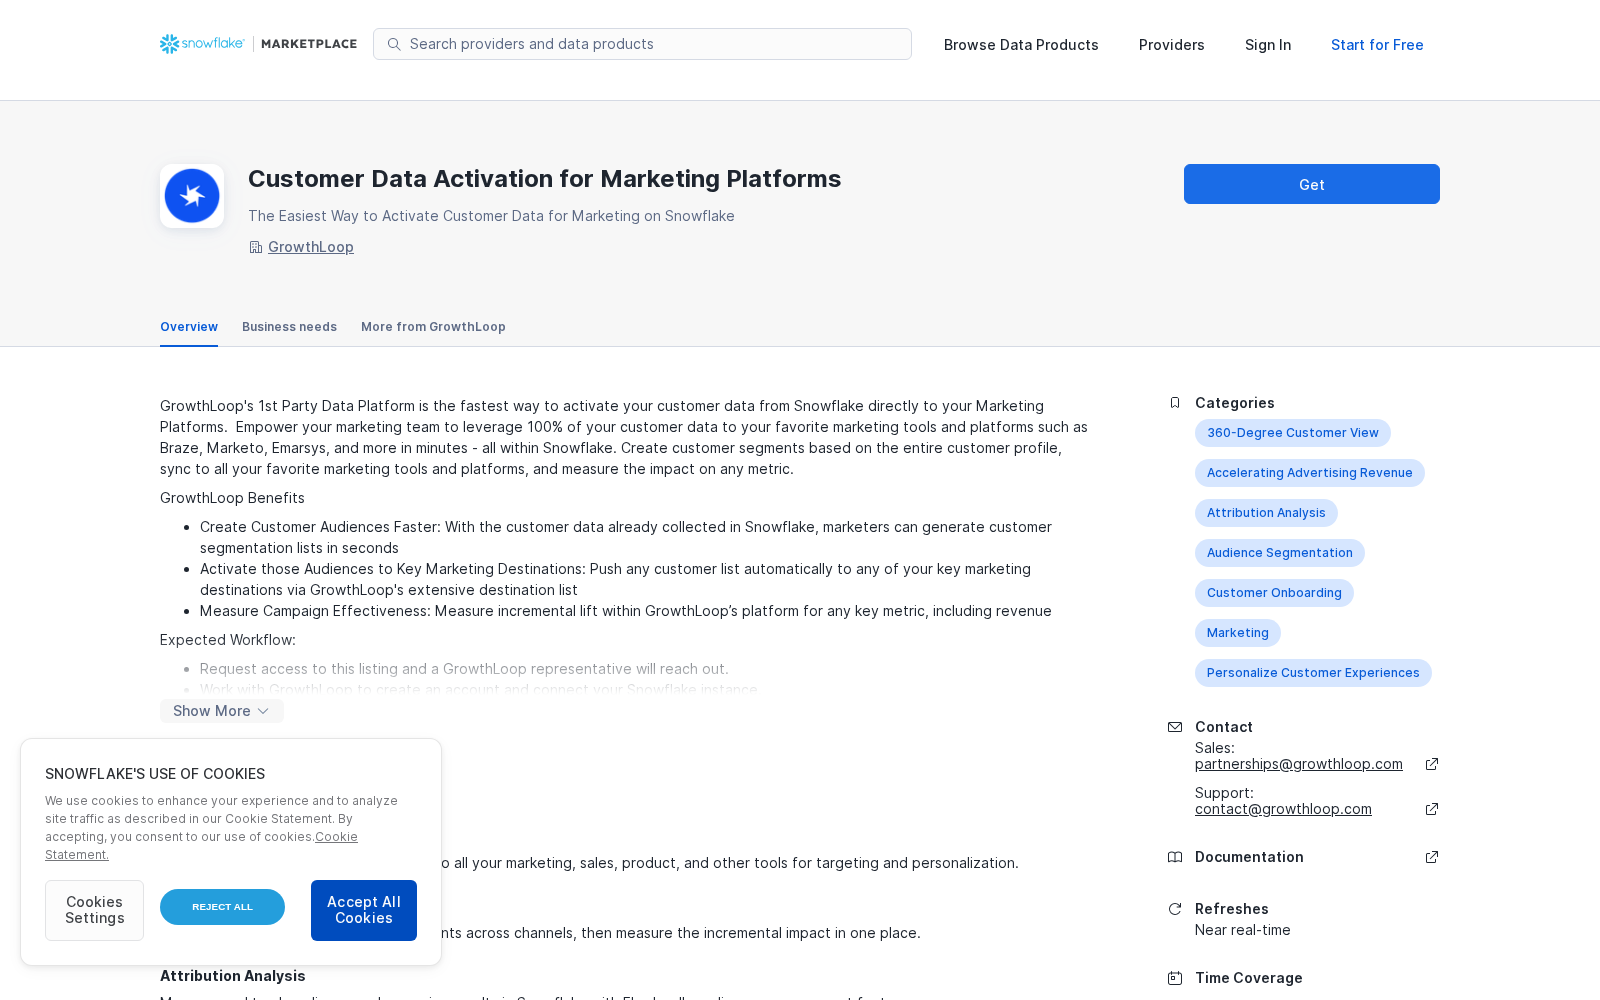Click the "Attribution Analysis" section heading
The width and height of the screenshot is (1600, 1000).
pos(233,976)
